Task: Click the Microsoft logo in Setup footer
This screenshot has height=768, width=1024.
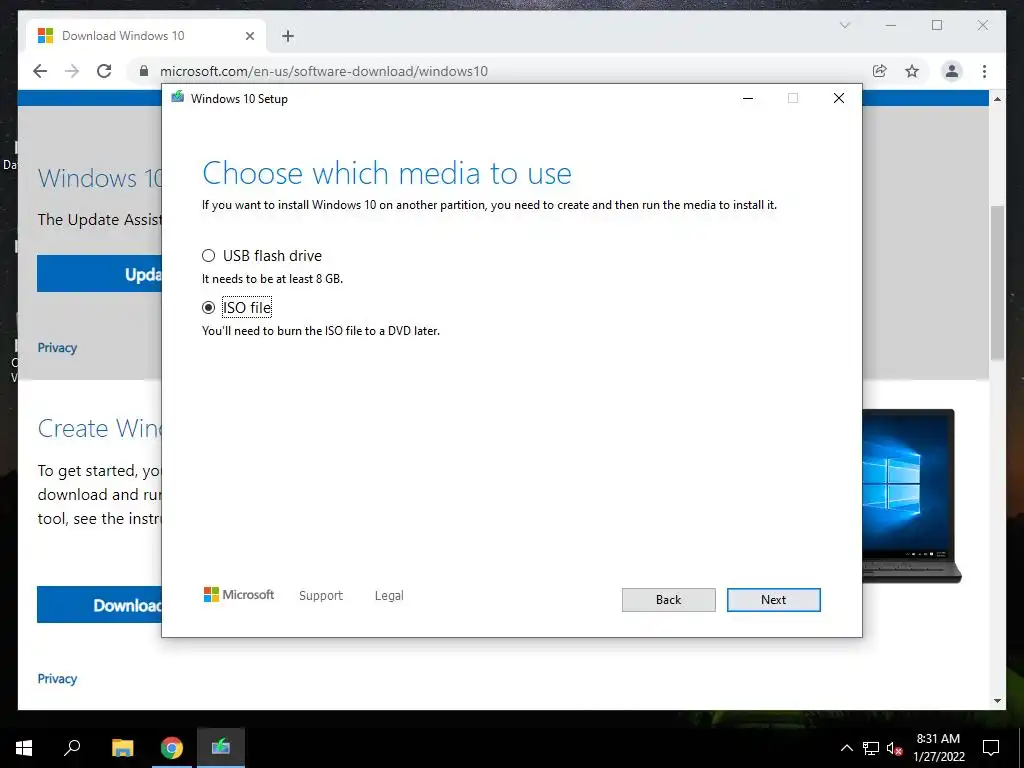Action: click(239, 595)
